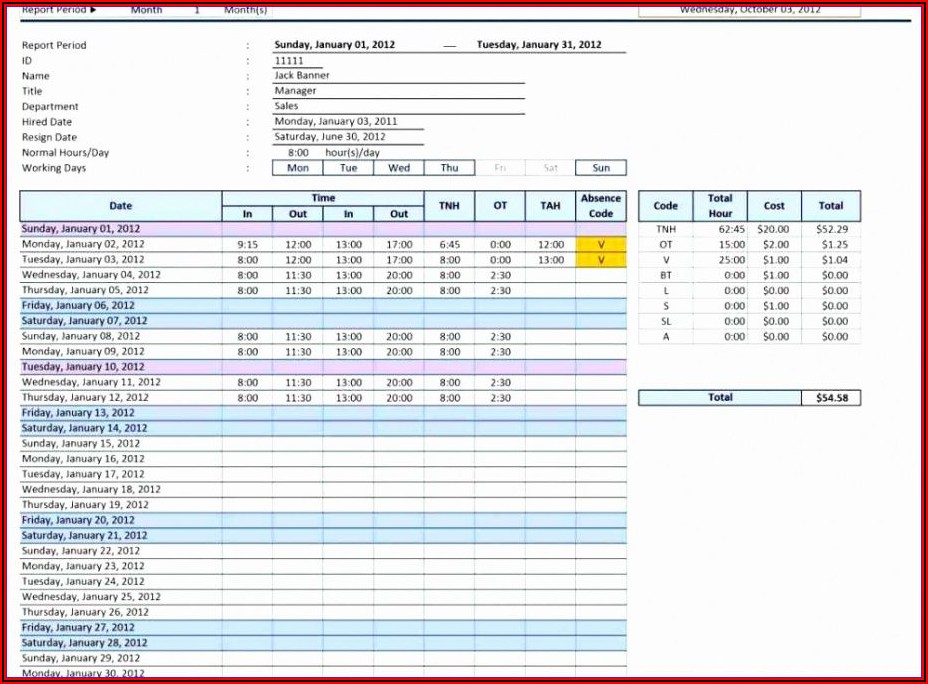Enable the greyed-out Fri working day
This screenshot has height=684, width=928.
[x=500, y=168]
